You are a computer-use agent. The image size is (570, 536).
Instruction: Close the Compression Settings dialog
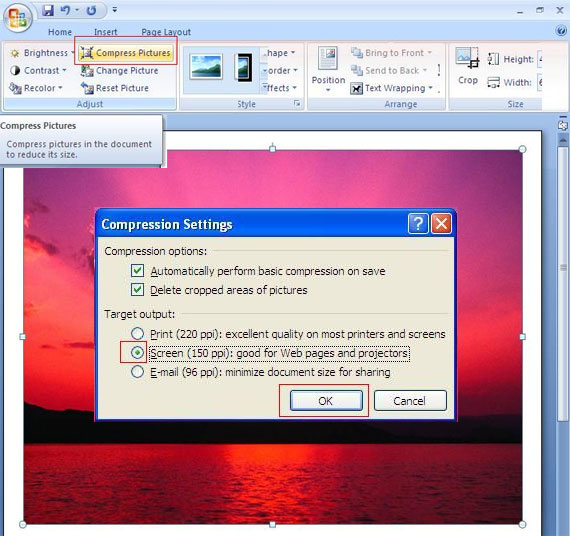(441, 224)
